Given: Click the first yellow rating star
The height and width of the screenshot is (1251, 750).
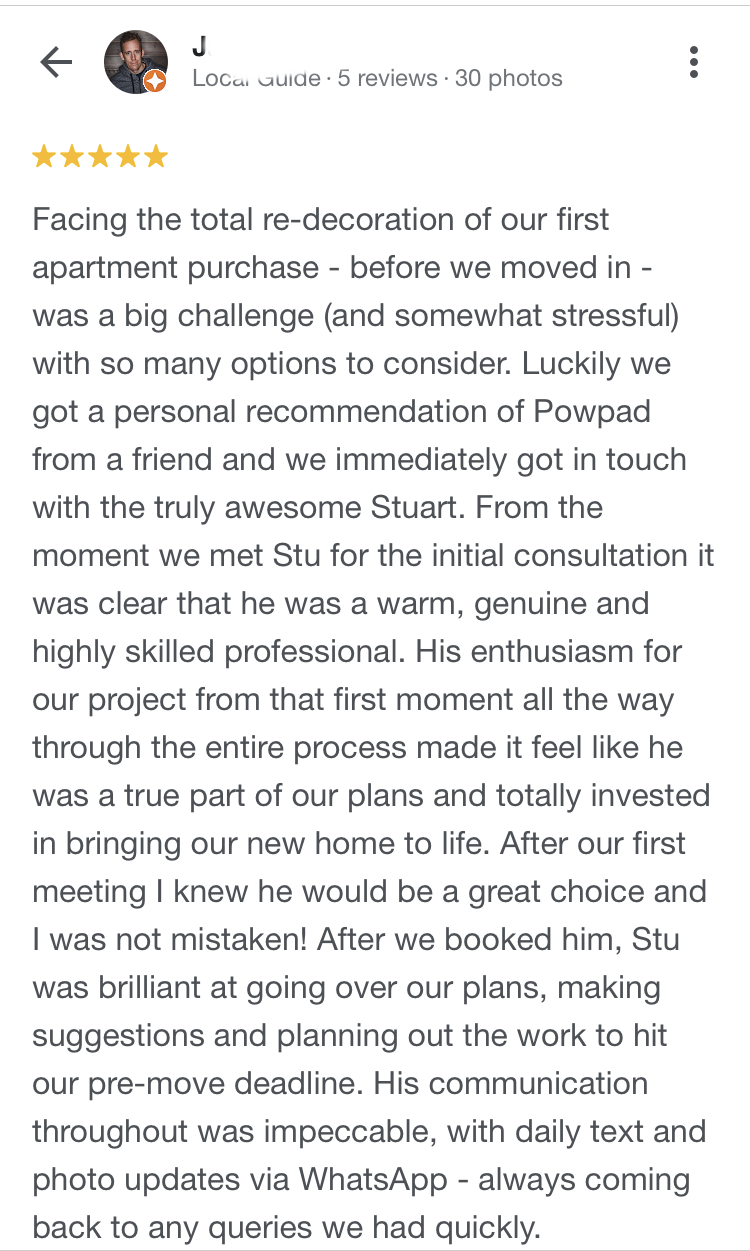Looking at the screenshot, I should 45,157.
